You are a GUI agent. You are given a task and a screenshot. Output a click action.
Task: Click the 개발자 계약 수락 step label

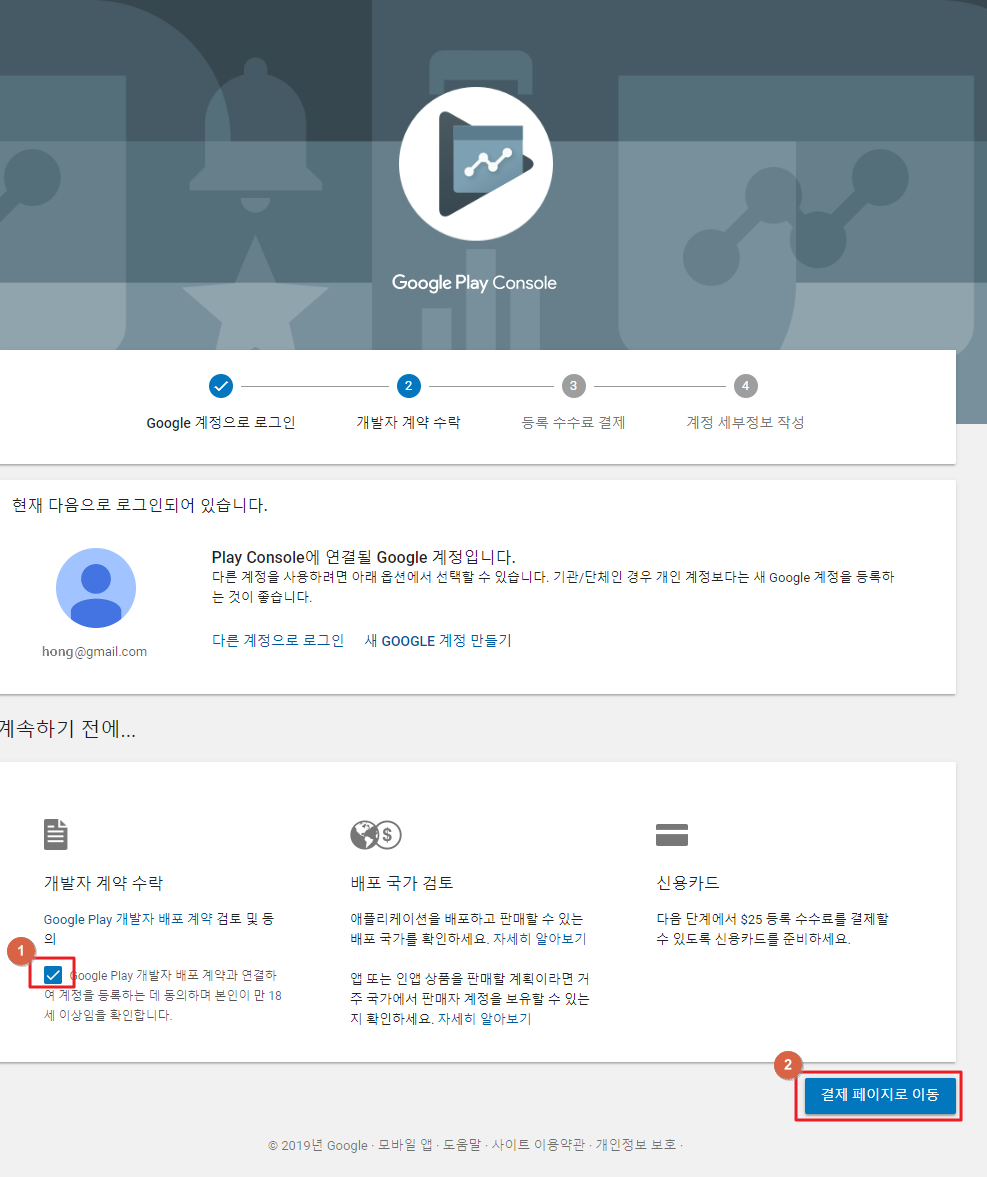408,423
